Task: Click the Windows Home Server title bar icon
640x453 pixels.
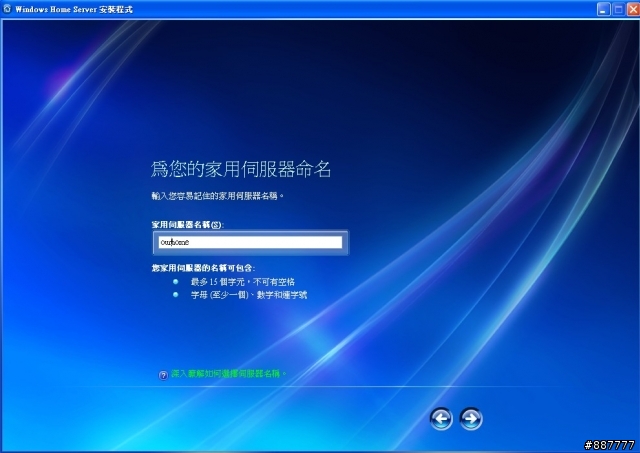Action: [x=7, y=9]
